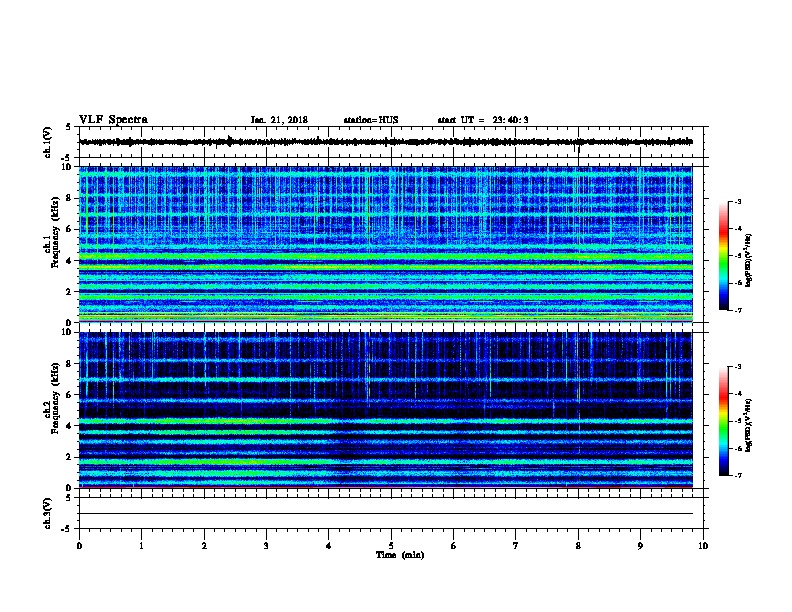Click the "8" tick on the time axis
Screen dimensions: 792x612
[x=578, y=545]
